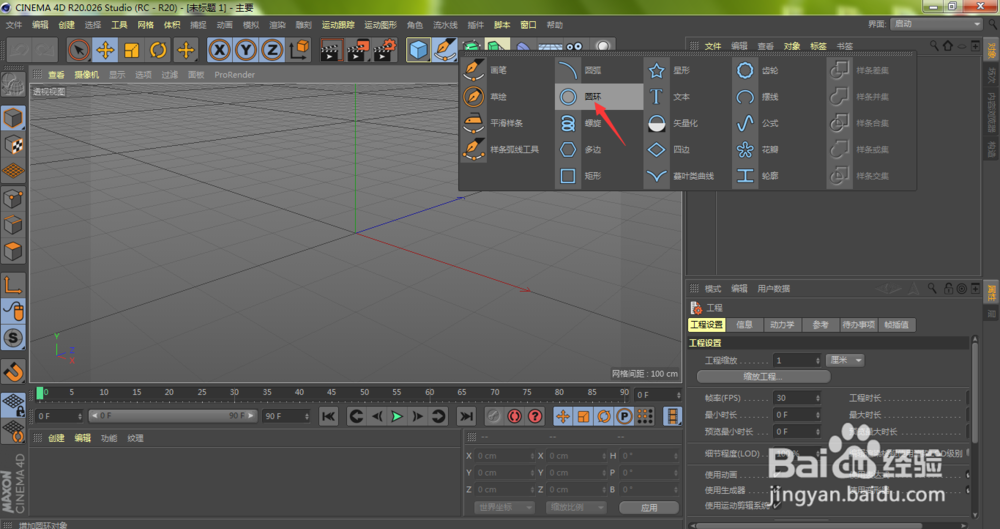
Task: Open the 厘米 units dropdown
Action: [845, 361]
